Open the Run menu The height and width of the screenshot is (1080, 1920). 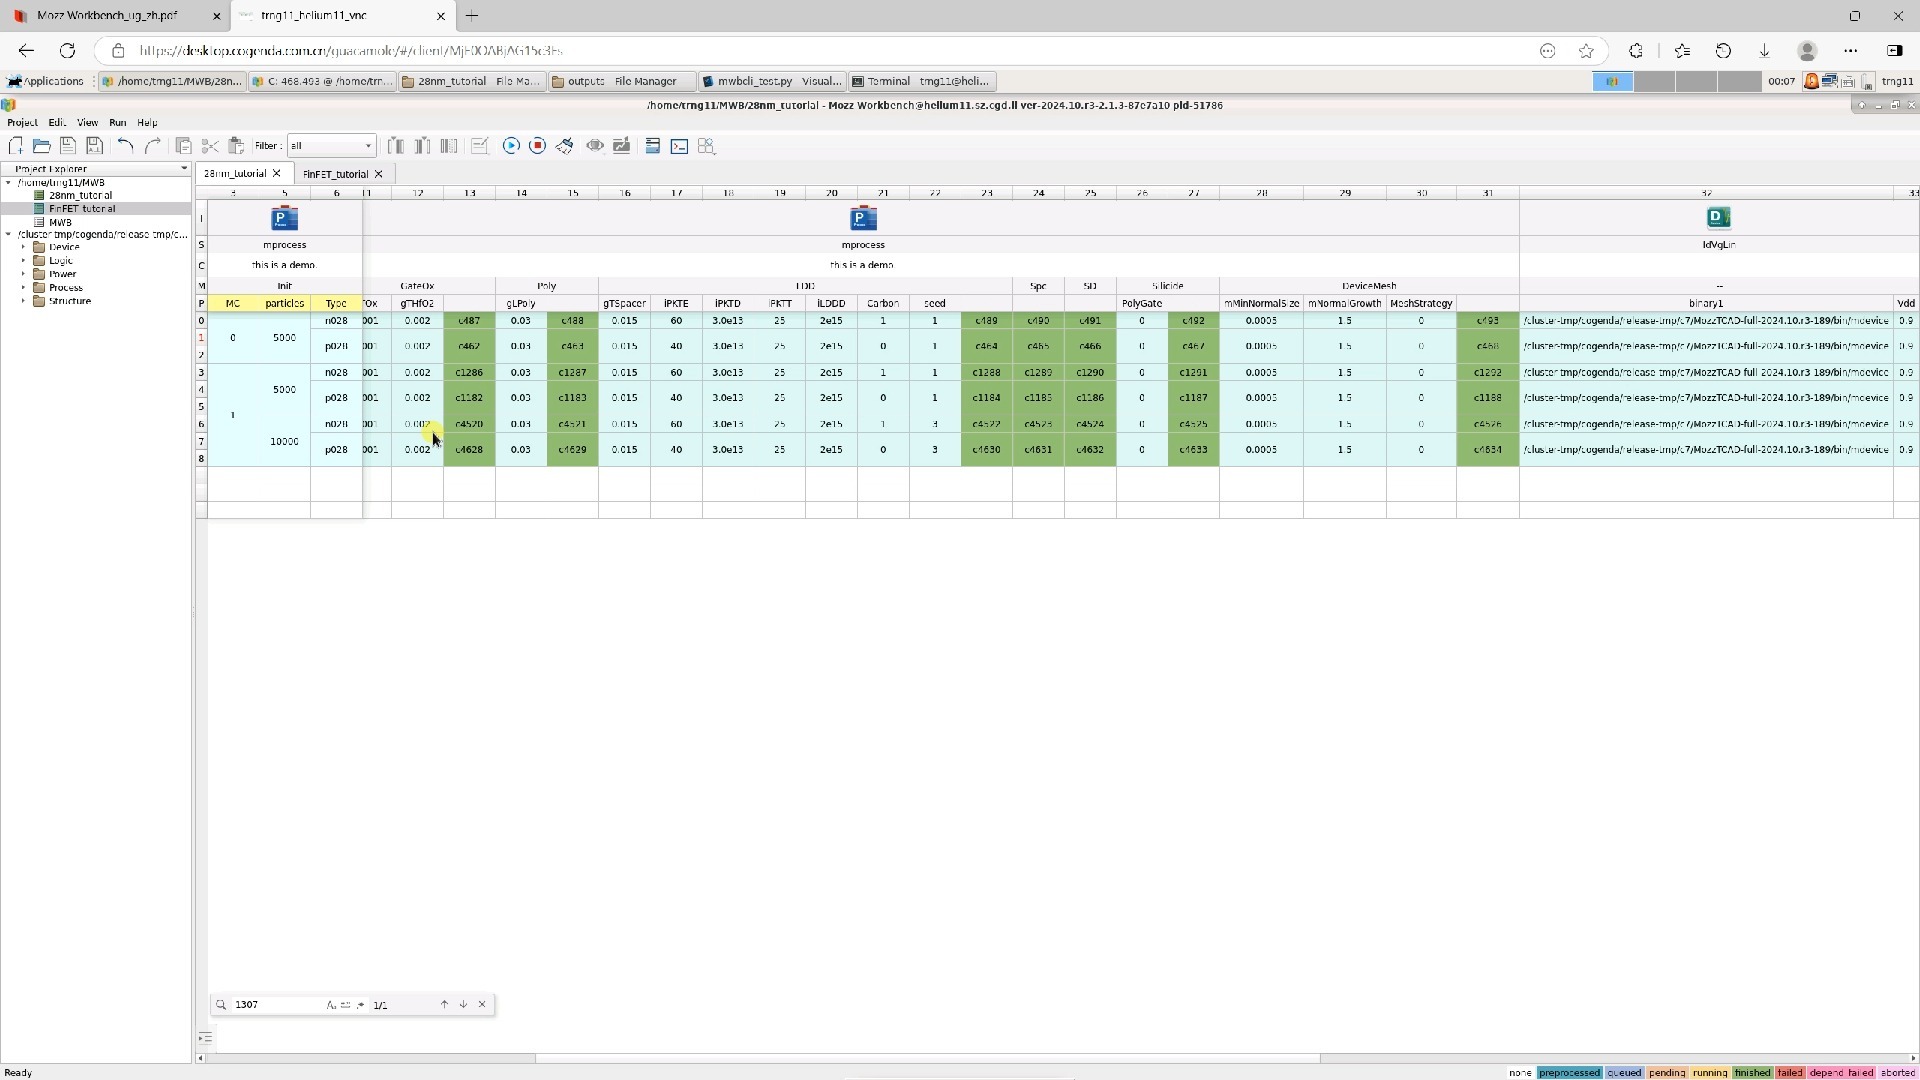117,123
